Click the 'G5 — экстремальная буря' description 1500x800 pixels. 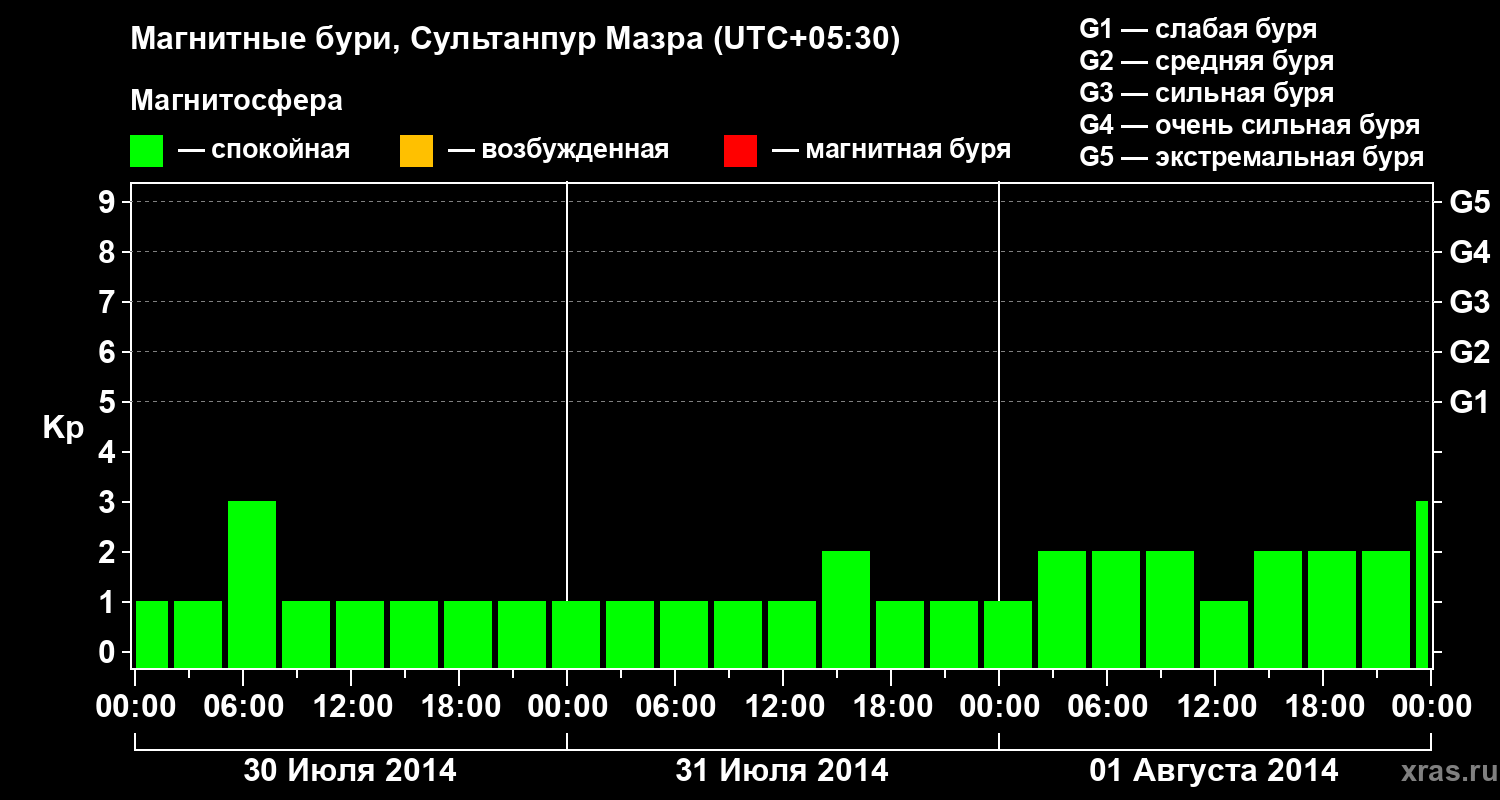click(x=1252, y=157)
